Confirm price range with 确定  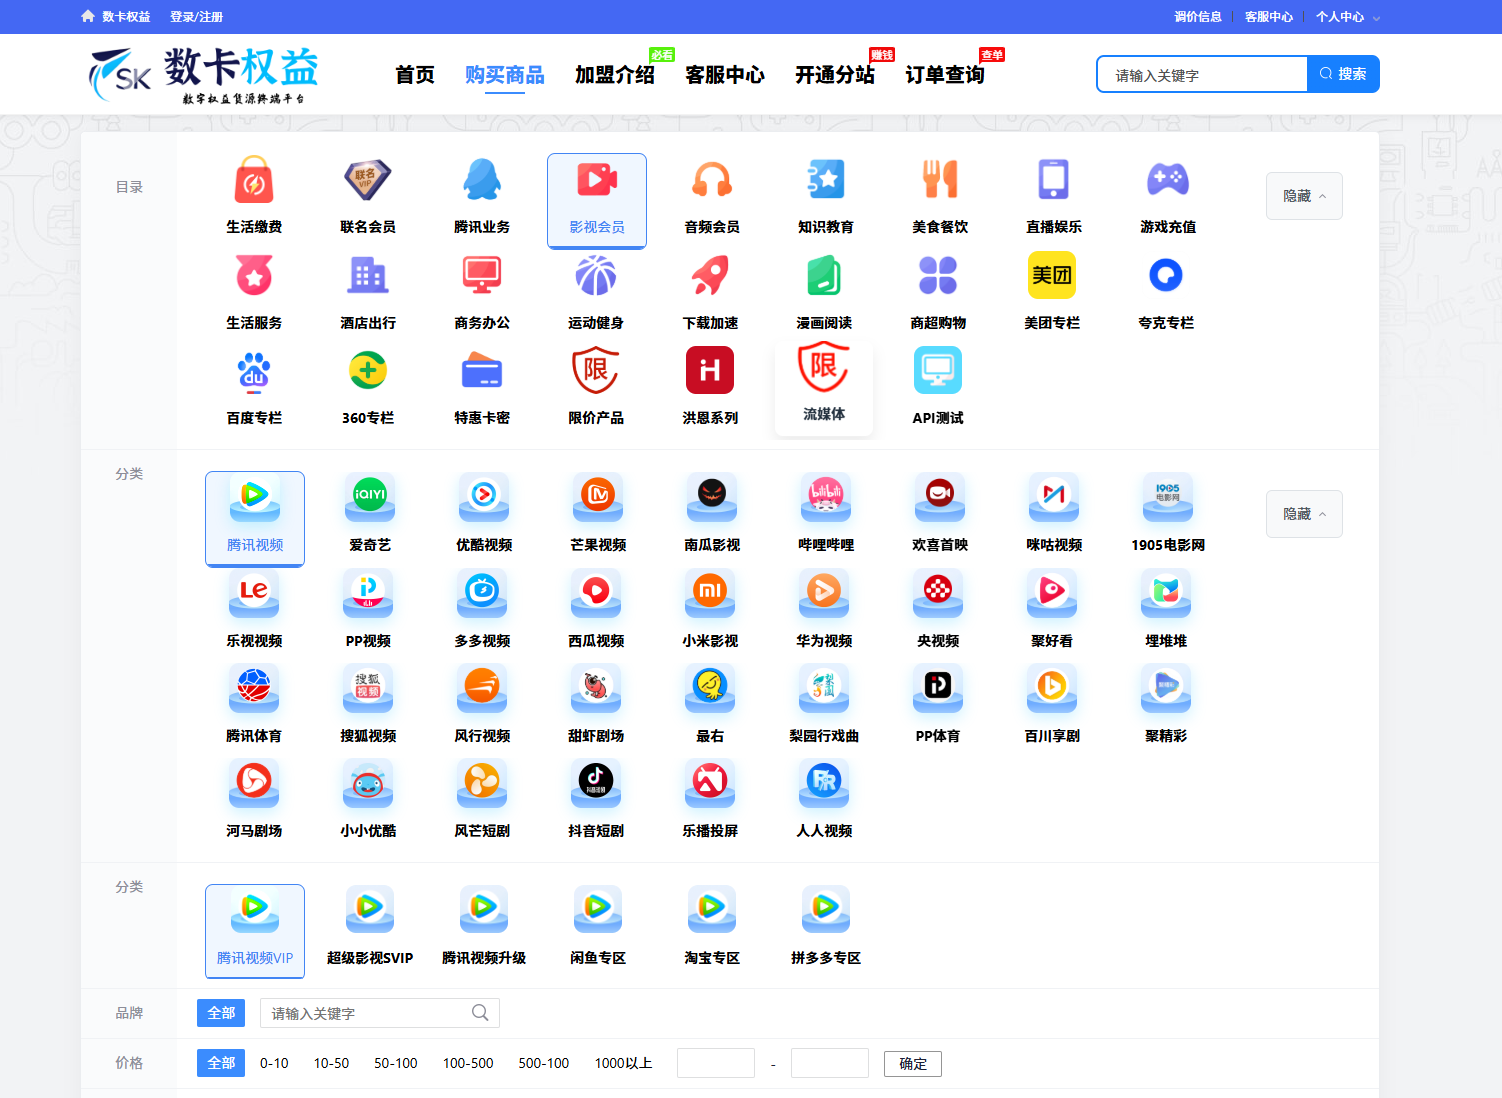[x=913, y=1064]
